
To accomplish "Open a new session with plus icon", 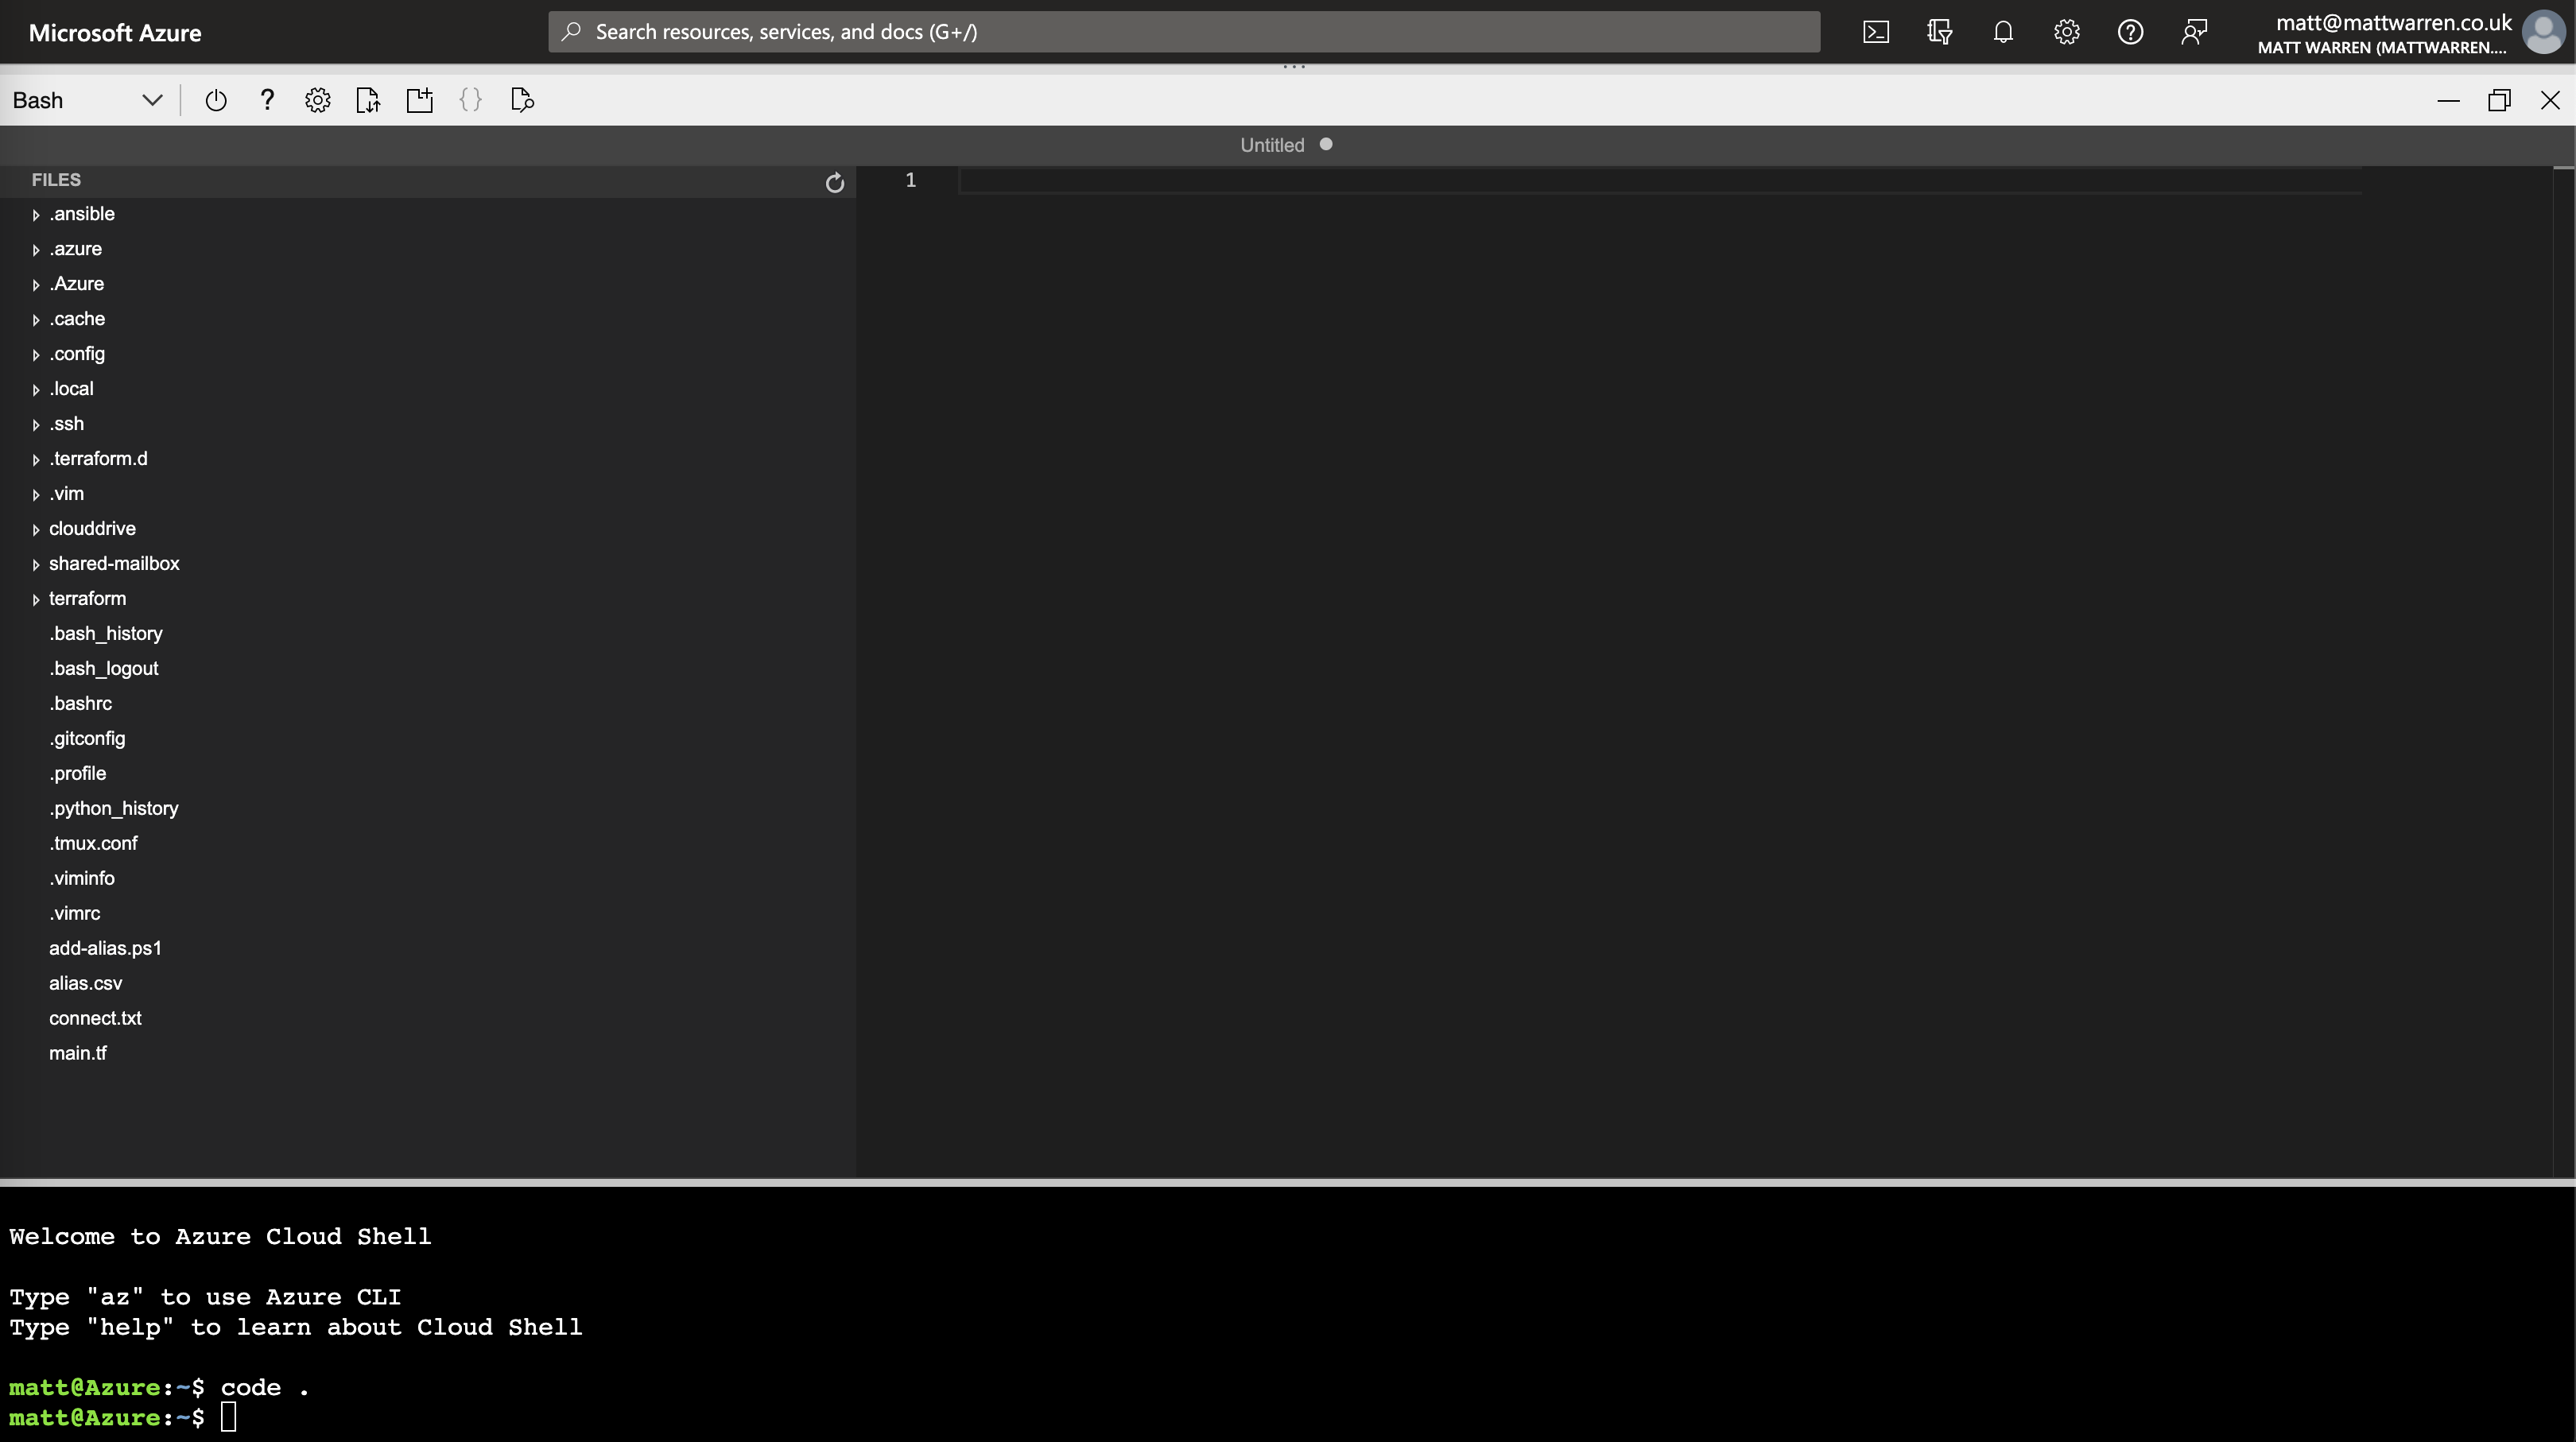I will 420,100.
